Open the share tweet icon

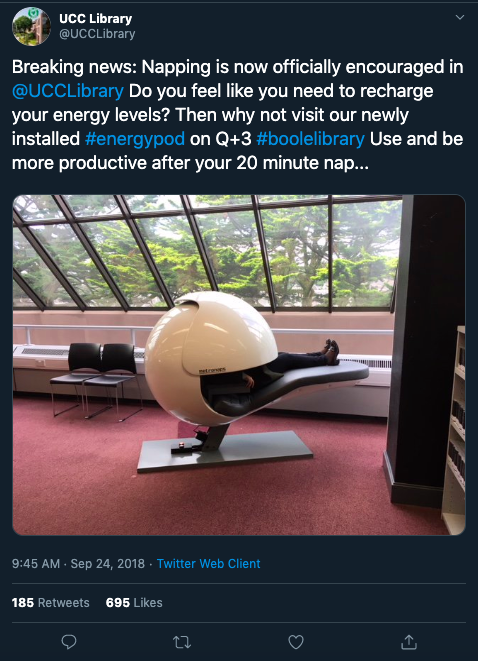(x=409, y=642)
